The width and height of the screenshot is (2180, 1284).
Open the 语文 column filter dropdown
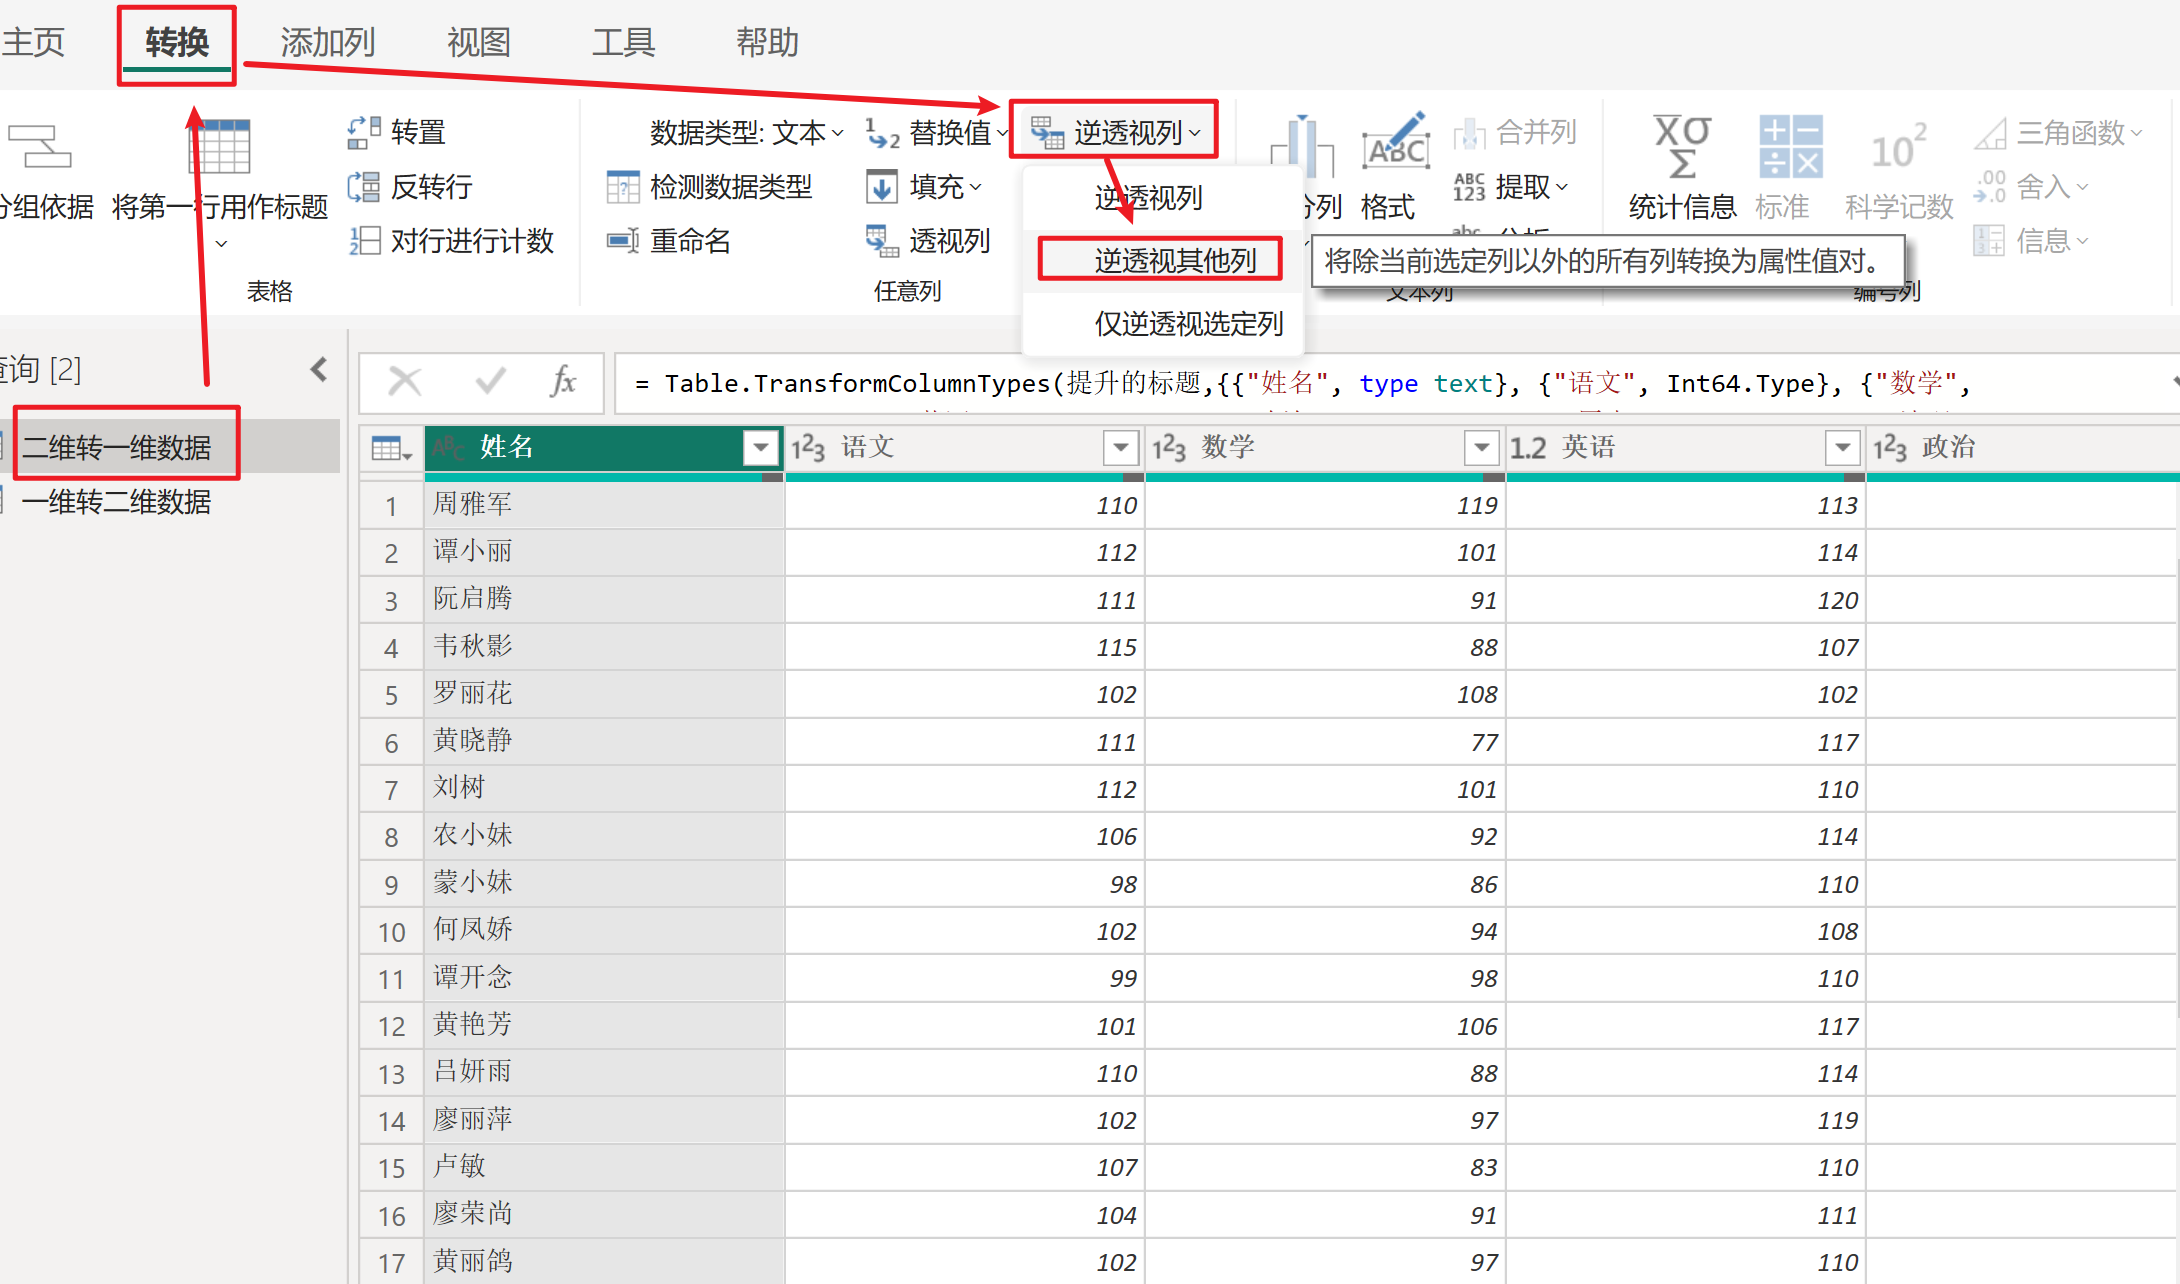point(1121,447)
